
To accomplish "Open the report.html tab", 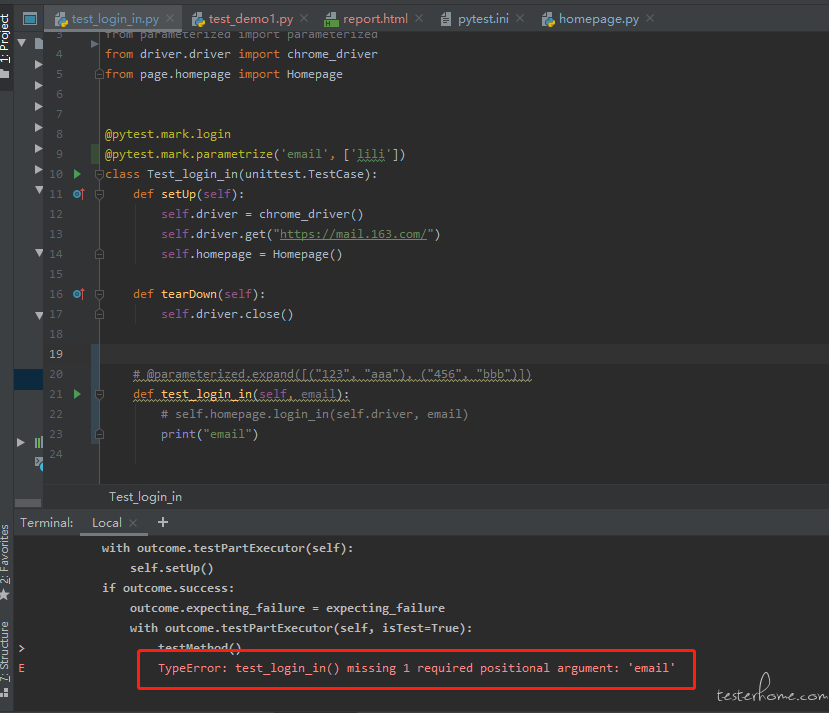I will 375,19.
